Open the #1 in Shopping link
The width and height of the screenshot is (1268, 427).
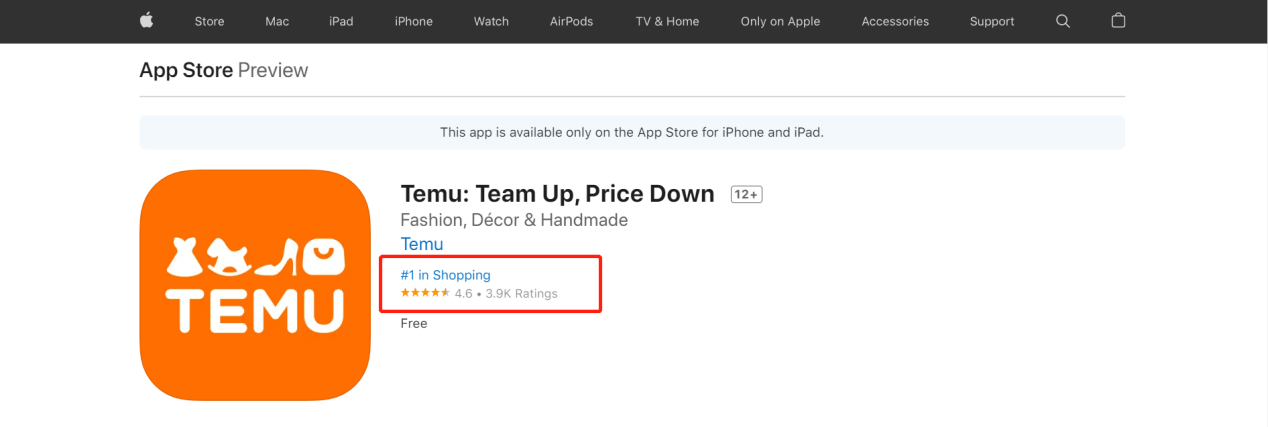point(446,275)
